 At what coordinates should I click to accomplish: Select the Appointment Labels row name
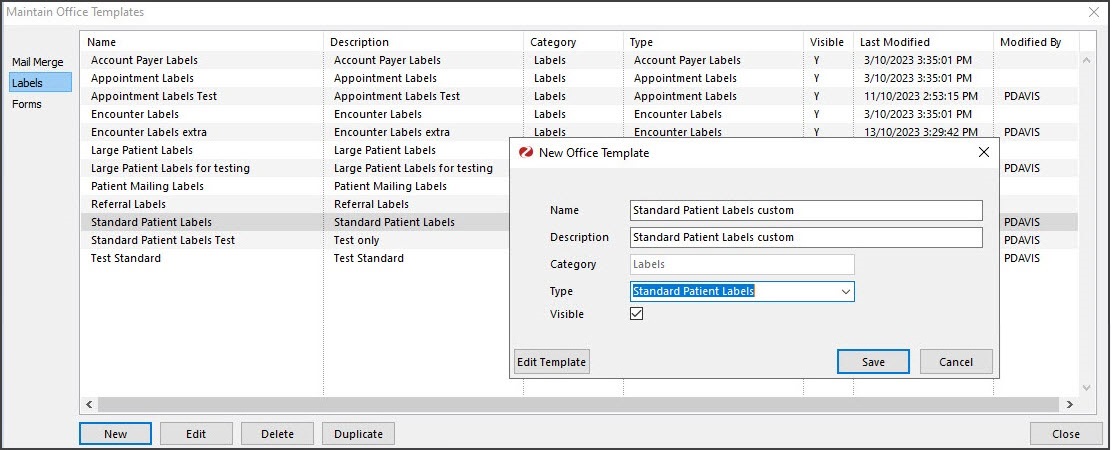coord(142,78)
